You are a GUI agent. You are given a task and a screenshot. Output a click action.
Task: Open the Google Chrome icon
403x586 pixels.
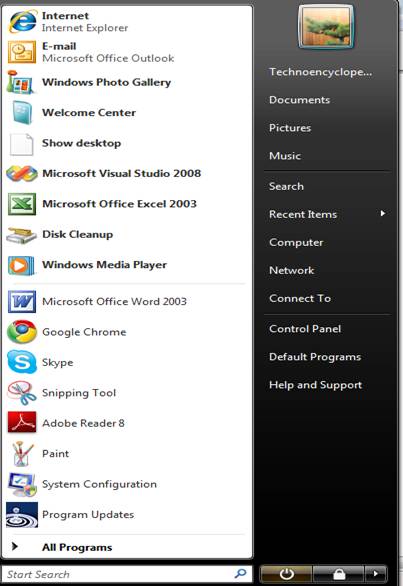[22, 331]
